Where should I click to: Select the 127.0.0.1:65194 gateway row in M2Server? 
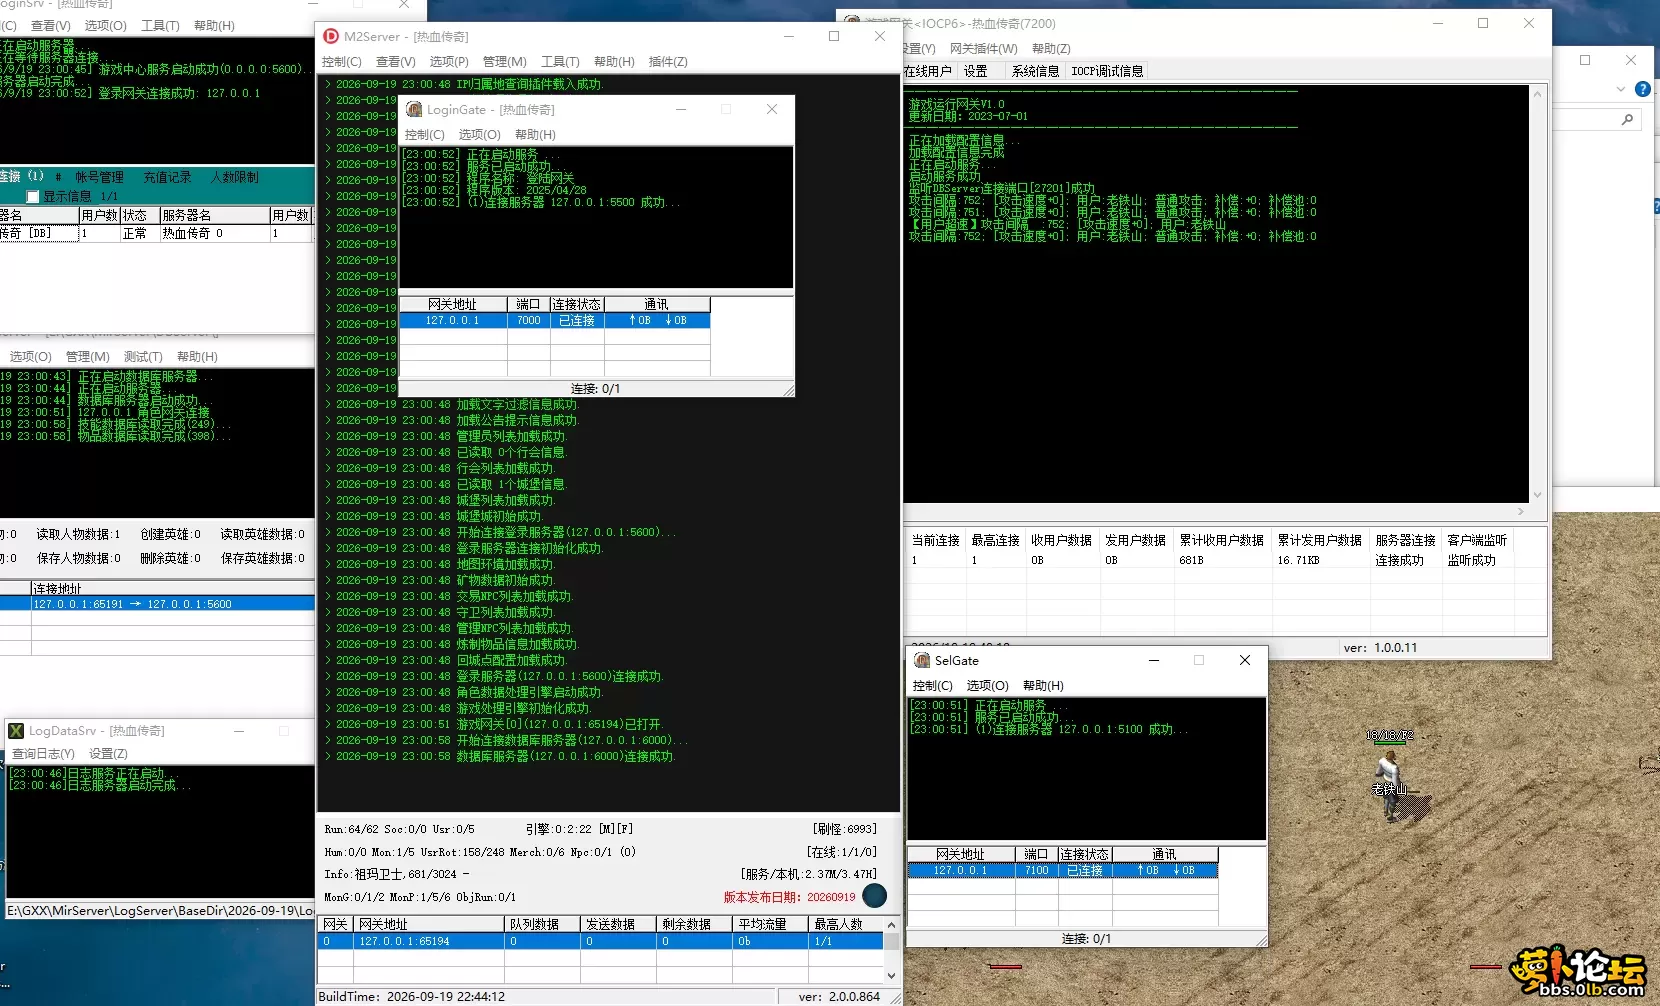click(600, 941)
